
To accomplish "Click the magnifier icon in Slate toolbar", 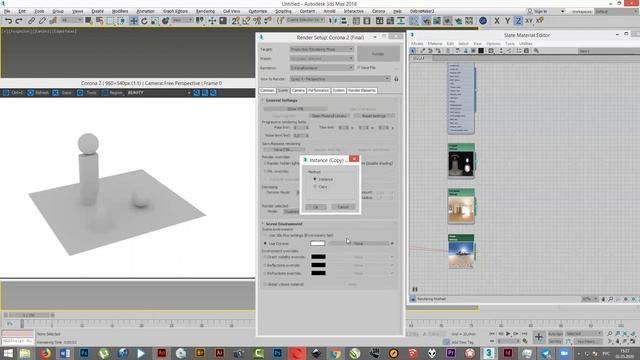I will tap(536, 51).
